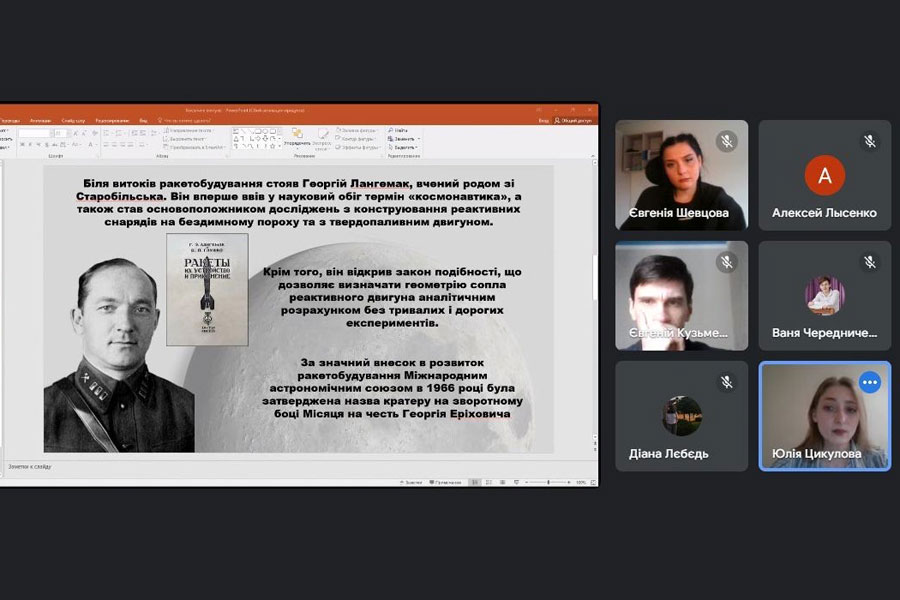This screenshot has height=600, width=900.
Task: Open Заливка фигуры shape fill dropdown
Action: click(358, 130)
